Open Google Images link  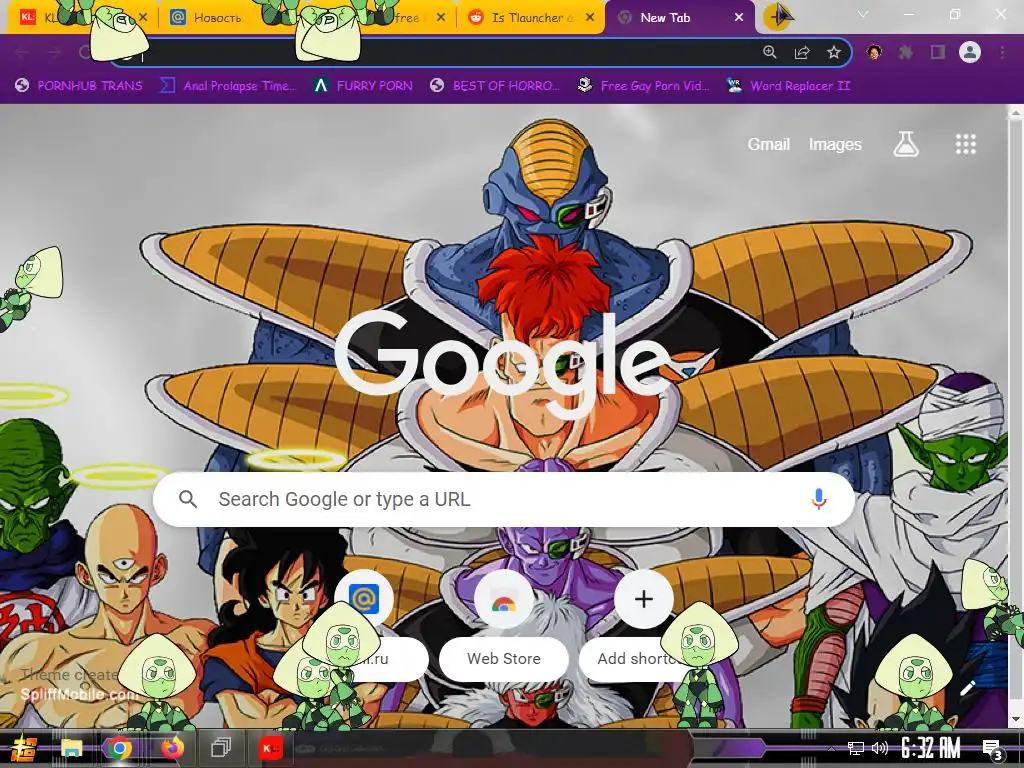(835, 144)
